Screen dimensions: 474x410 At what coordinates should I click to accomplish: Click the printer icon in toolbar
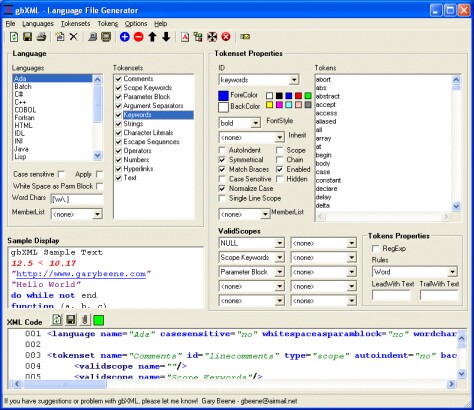tap(41, 37)
